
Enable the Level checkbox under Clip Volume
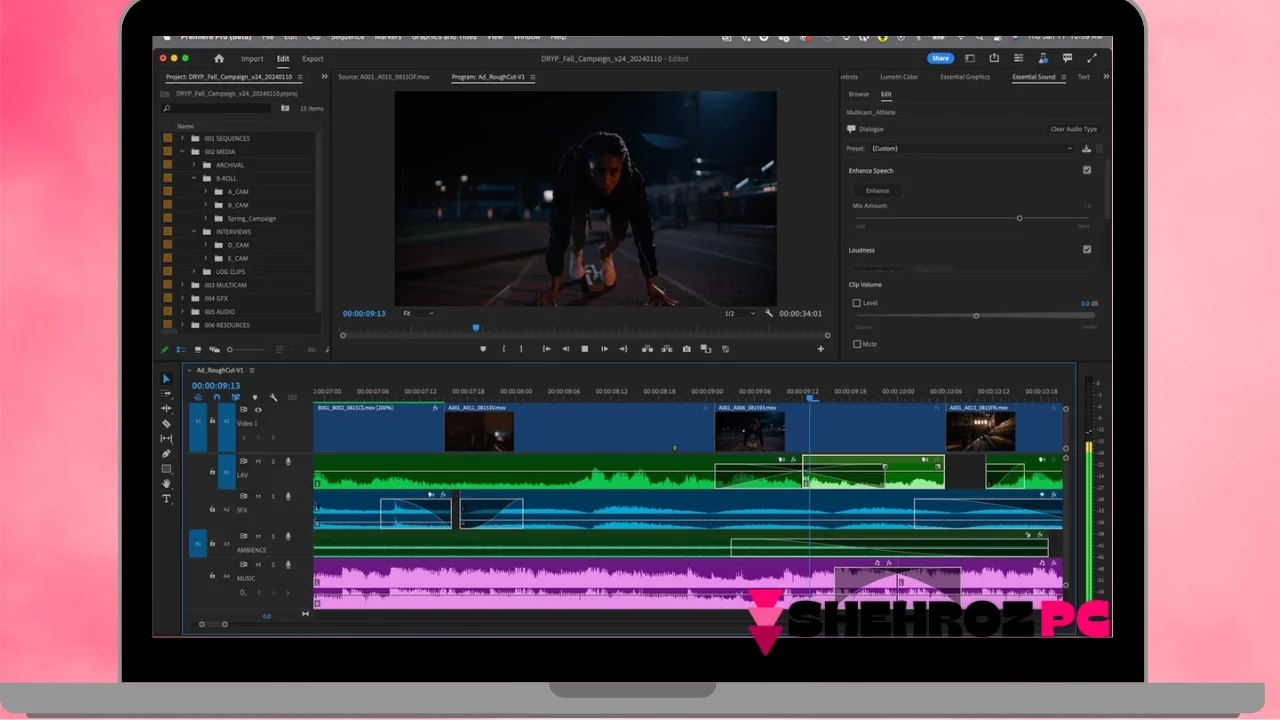856,303
